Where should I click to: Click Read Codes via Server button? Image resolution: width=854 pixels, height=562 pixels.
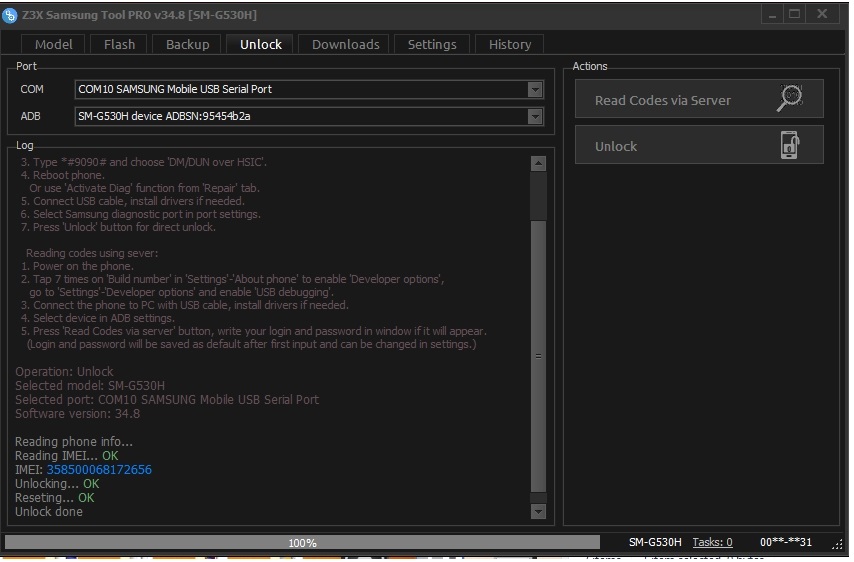[x=699, y=99]
